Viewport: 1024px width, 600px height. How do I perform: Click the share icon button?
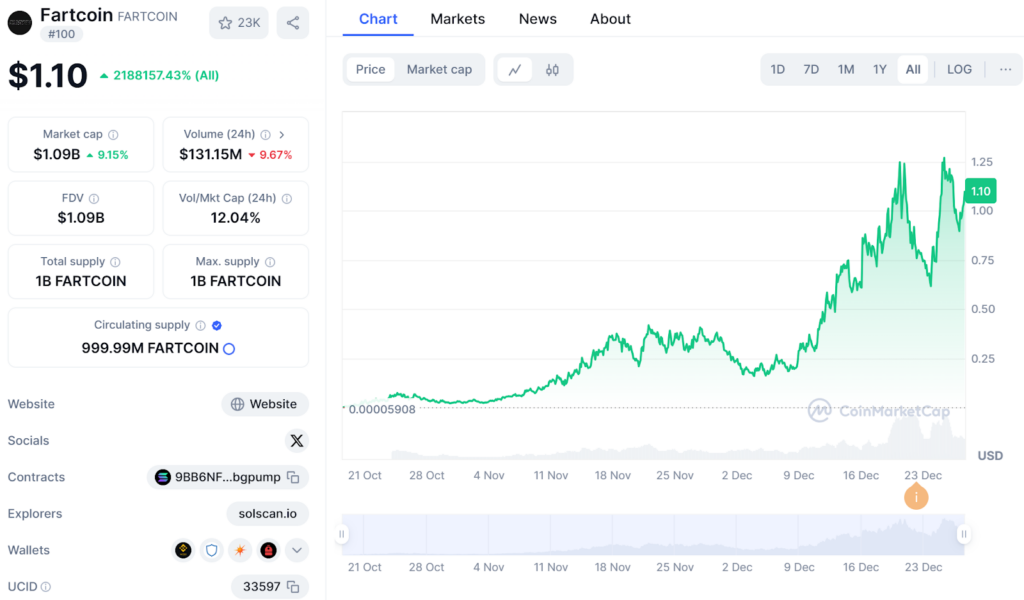pos(292,23)
